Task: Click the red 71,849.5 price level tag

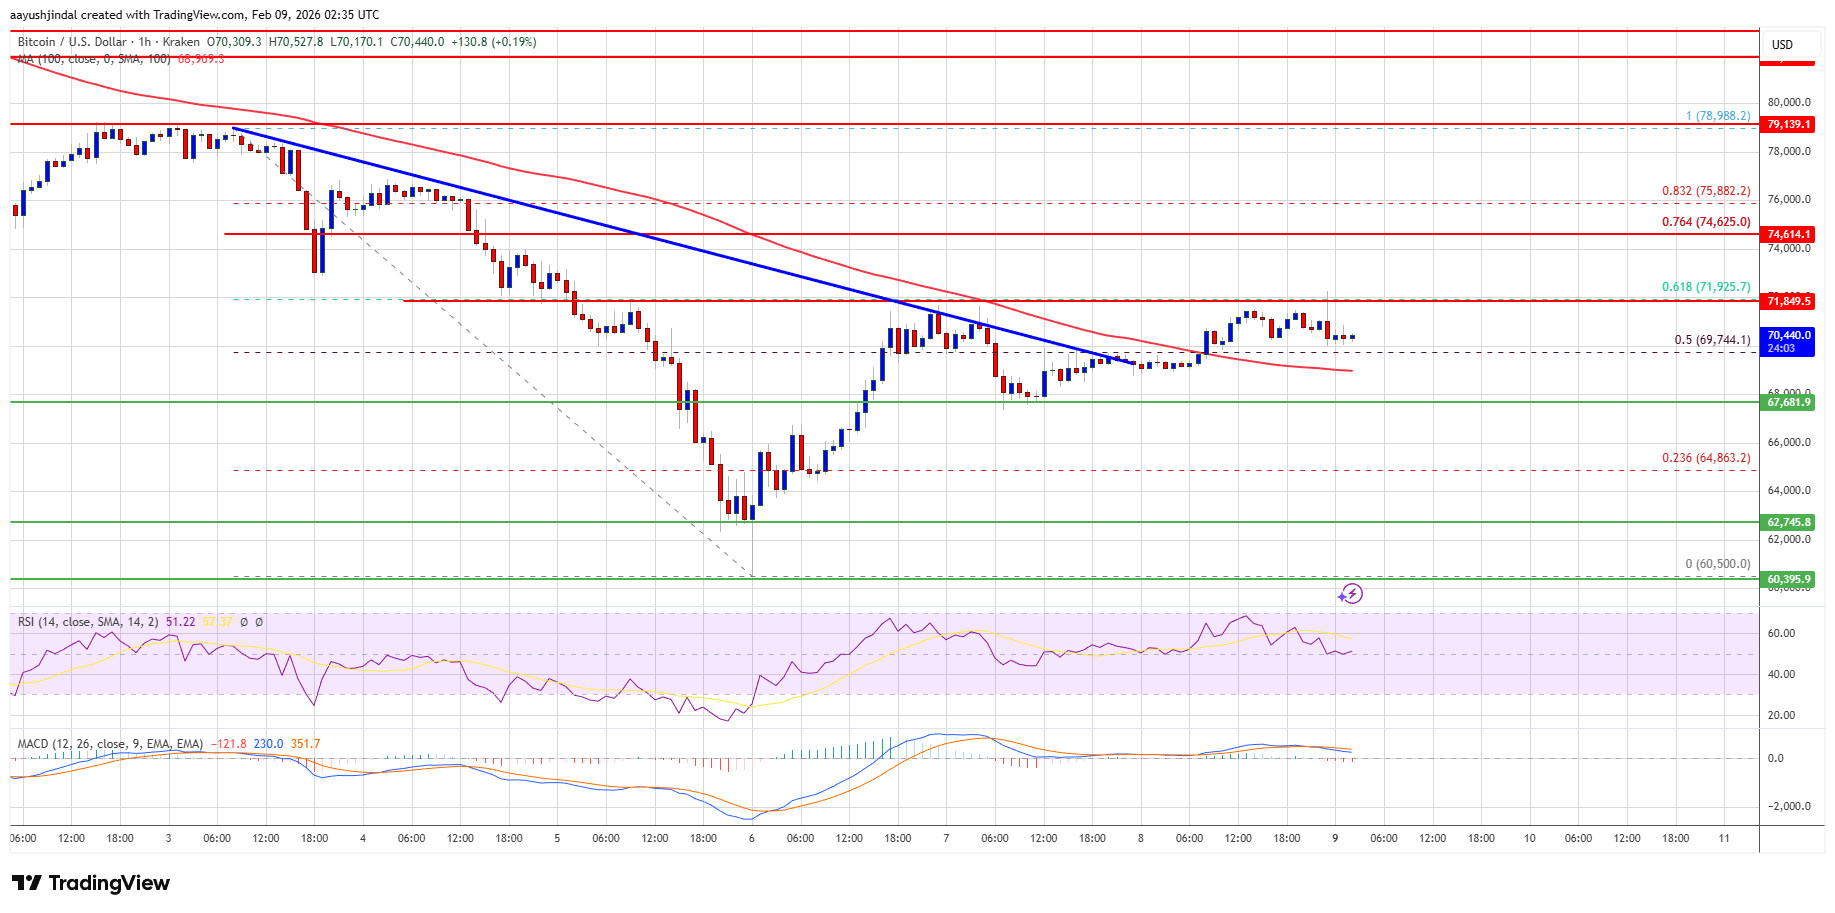Action: [x=1788, y=301]
